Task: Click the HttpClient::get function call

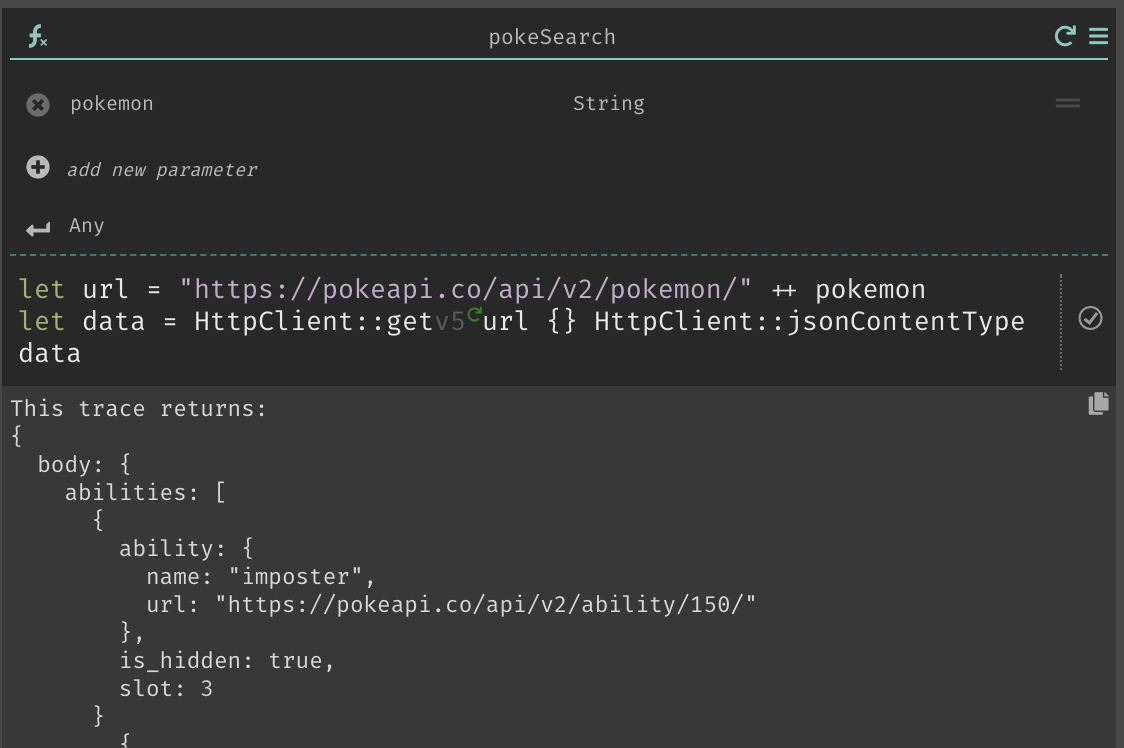Action: (313, 321)
